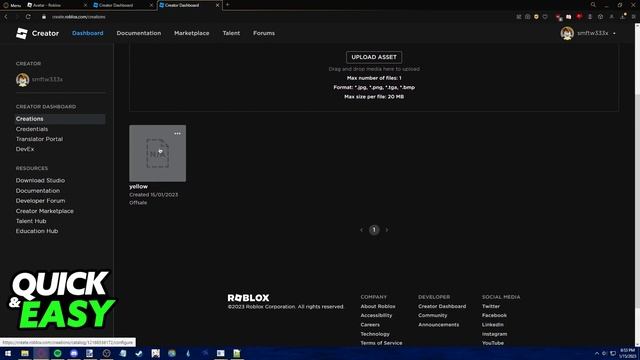Open Careers footer link

pyautogui.click(x=370, y=325)
